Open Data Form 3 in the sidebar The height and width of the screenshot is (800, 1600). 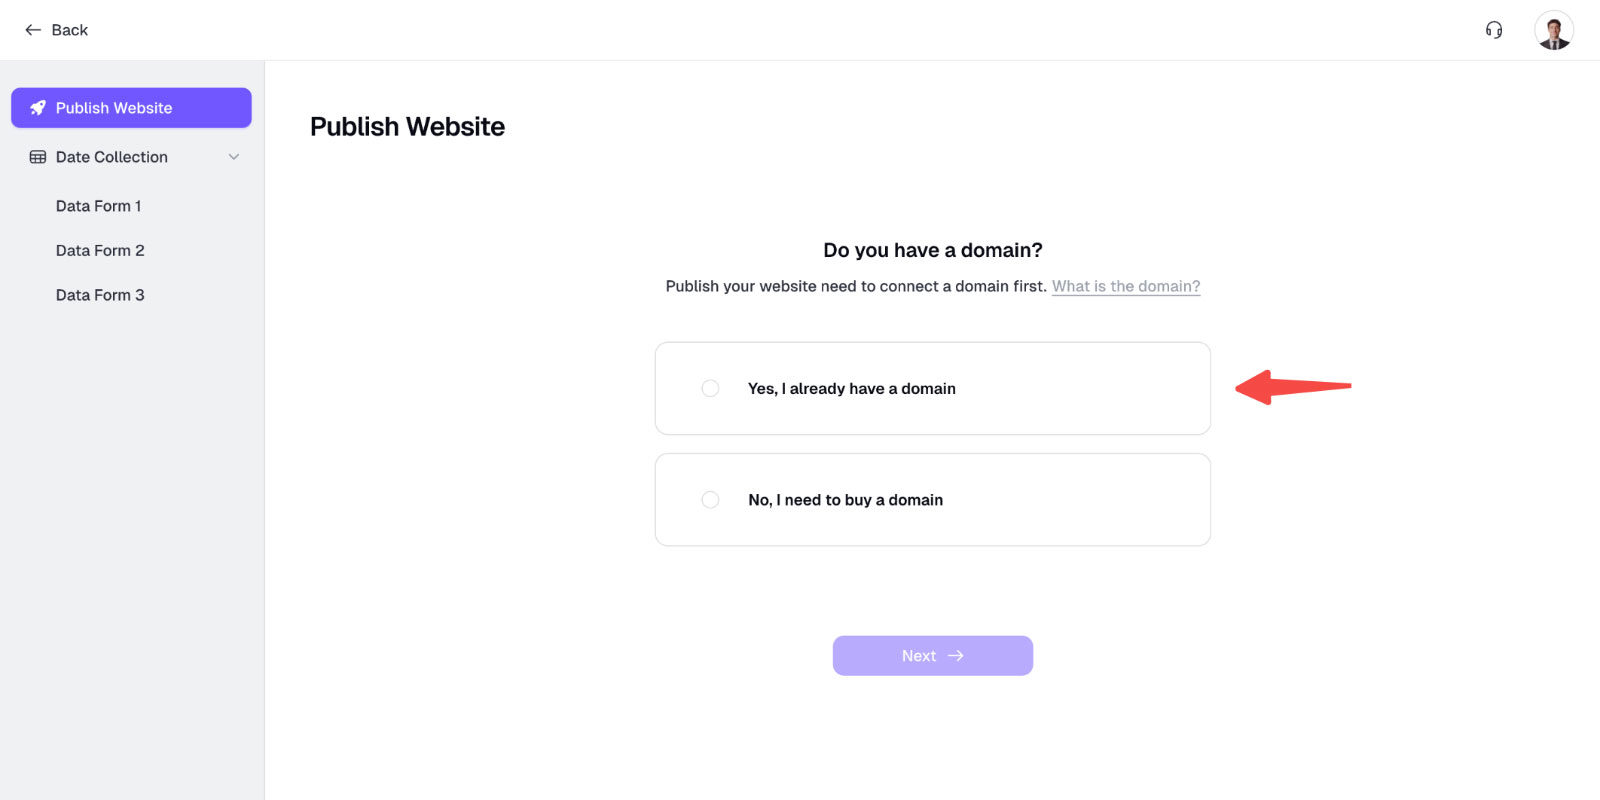coord(100,295)
